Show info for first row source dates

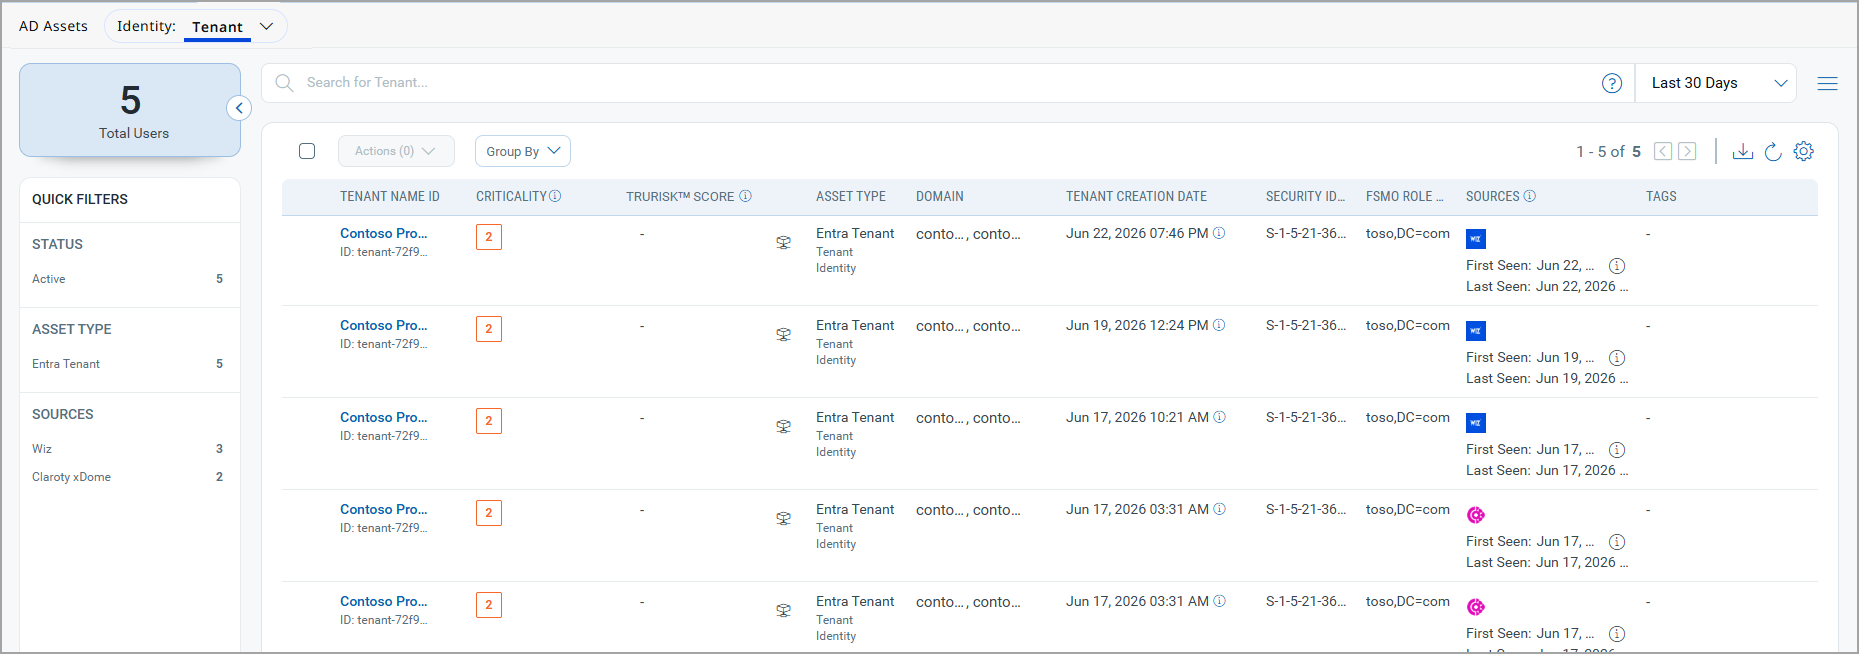(x=1617, y=266)
